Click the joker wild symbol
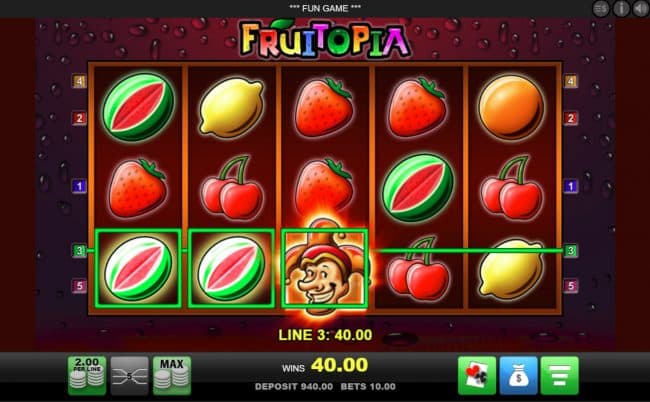Image resolution: width=650 pixels, height=402 pixels. [x=325, y=269]
